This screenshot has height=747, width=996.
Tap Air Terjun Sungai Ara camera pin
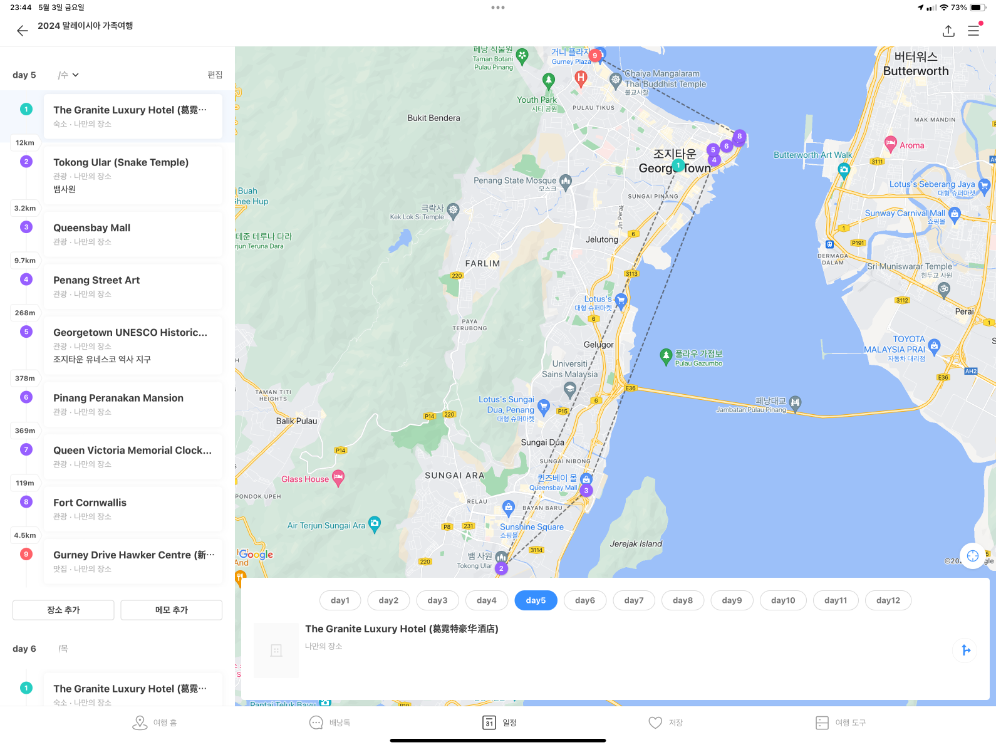pos(375,524)
